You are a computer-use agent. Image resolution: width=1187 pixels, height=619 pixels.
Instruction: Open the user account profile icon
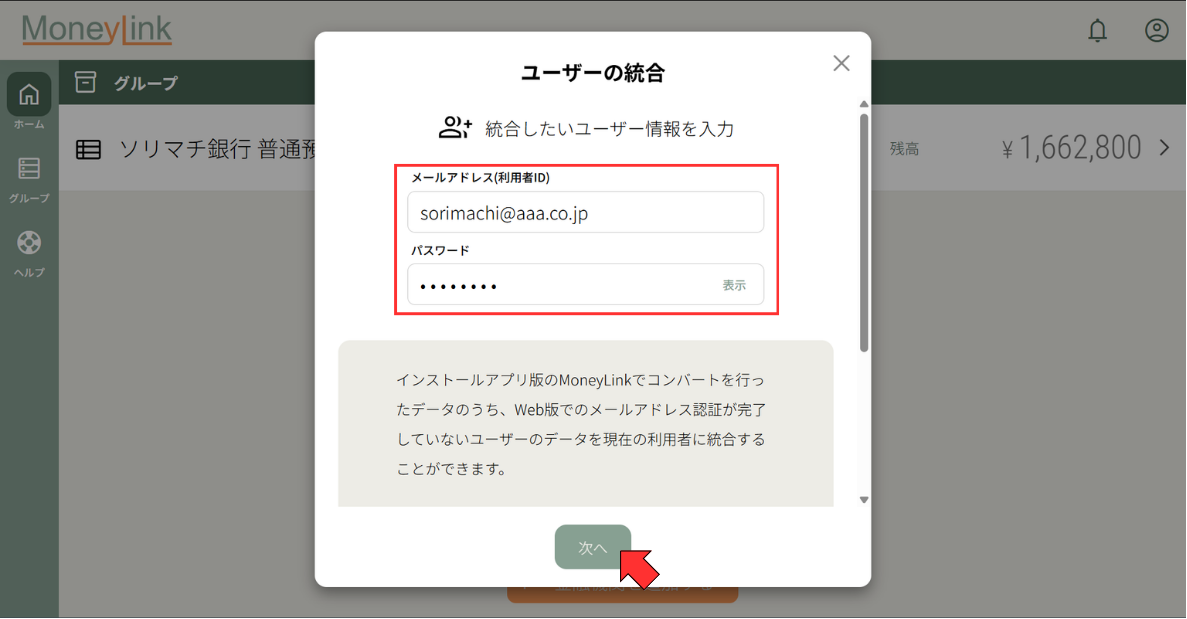coord(1156,30)
